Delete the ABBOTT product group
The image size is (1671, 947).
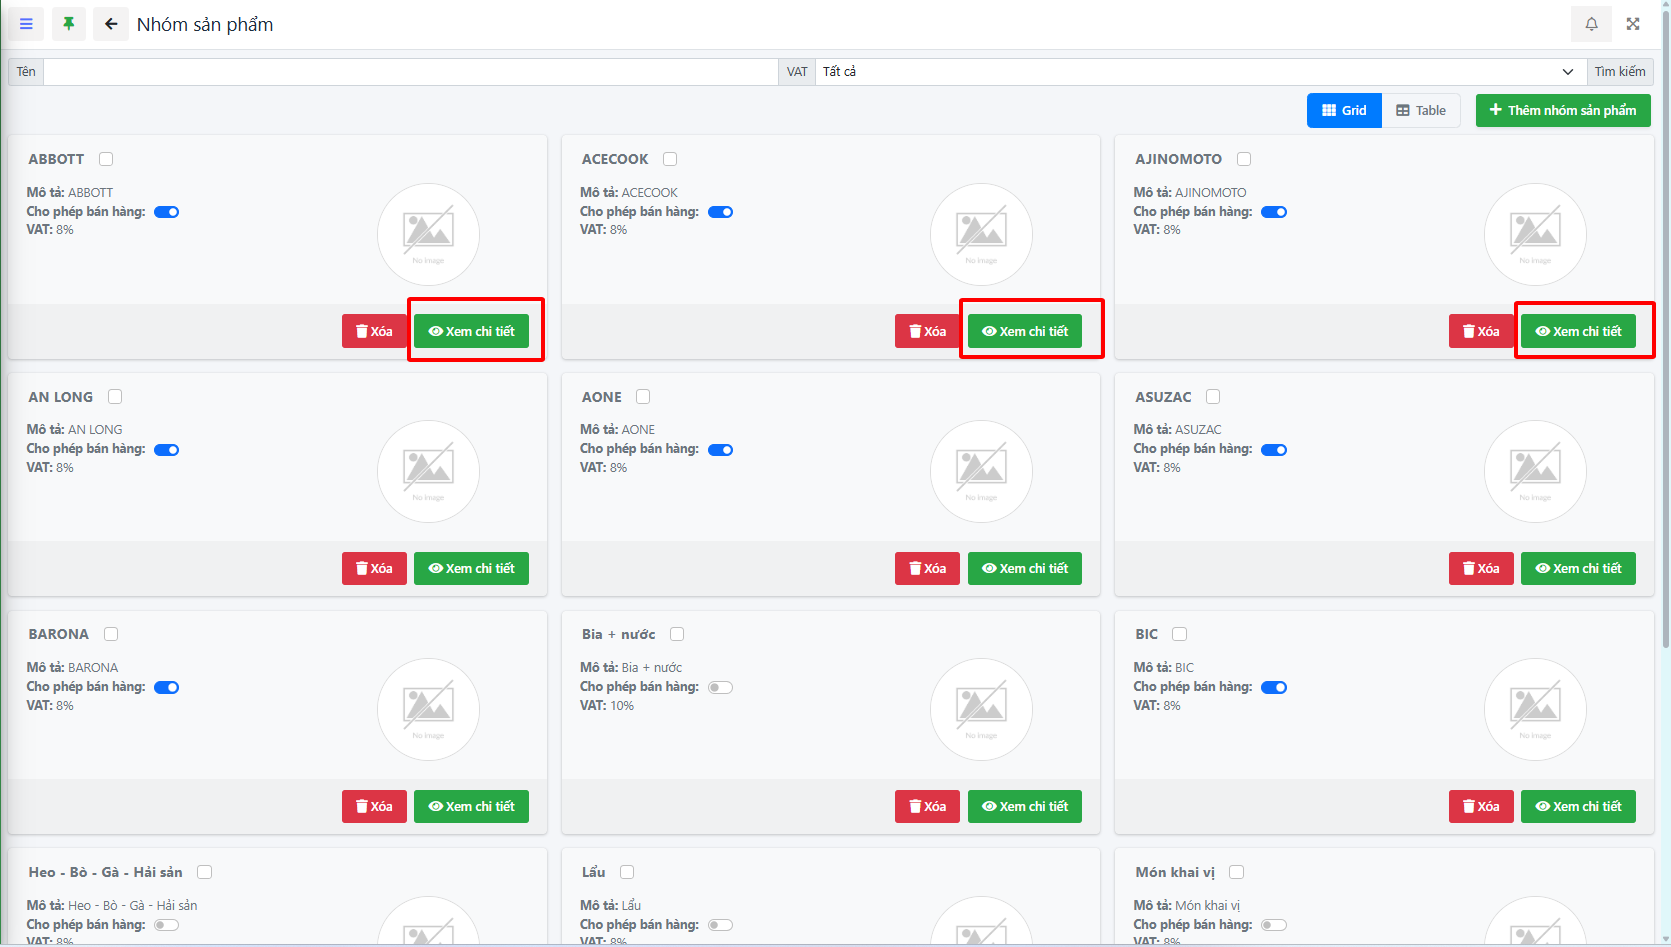click(374, 331)
